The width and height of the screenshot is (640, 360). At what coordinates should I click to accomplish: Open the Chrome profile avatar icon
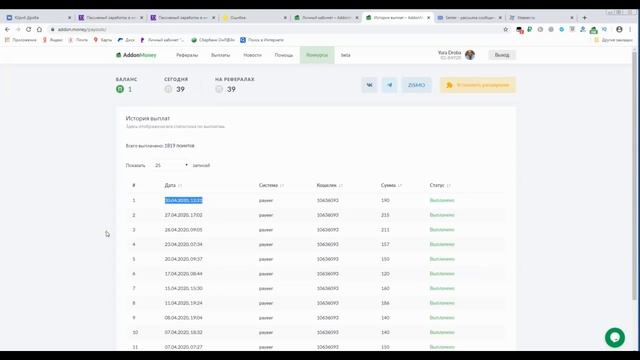pos(619,29)
